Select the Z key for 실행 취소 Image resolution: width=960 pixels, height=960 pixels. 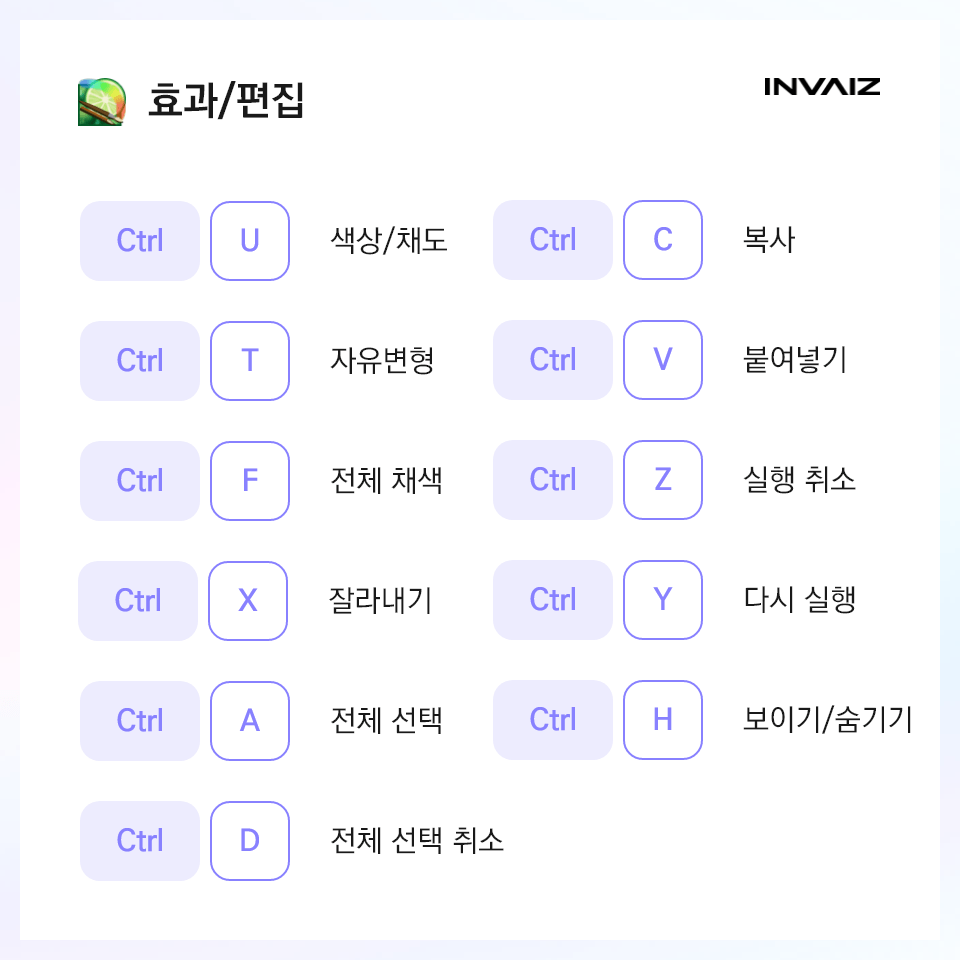663,479
